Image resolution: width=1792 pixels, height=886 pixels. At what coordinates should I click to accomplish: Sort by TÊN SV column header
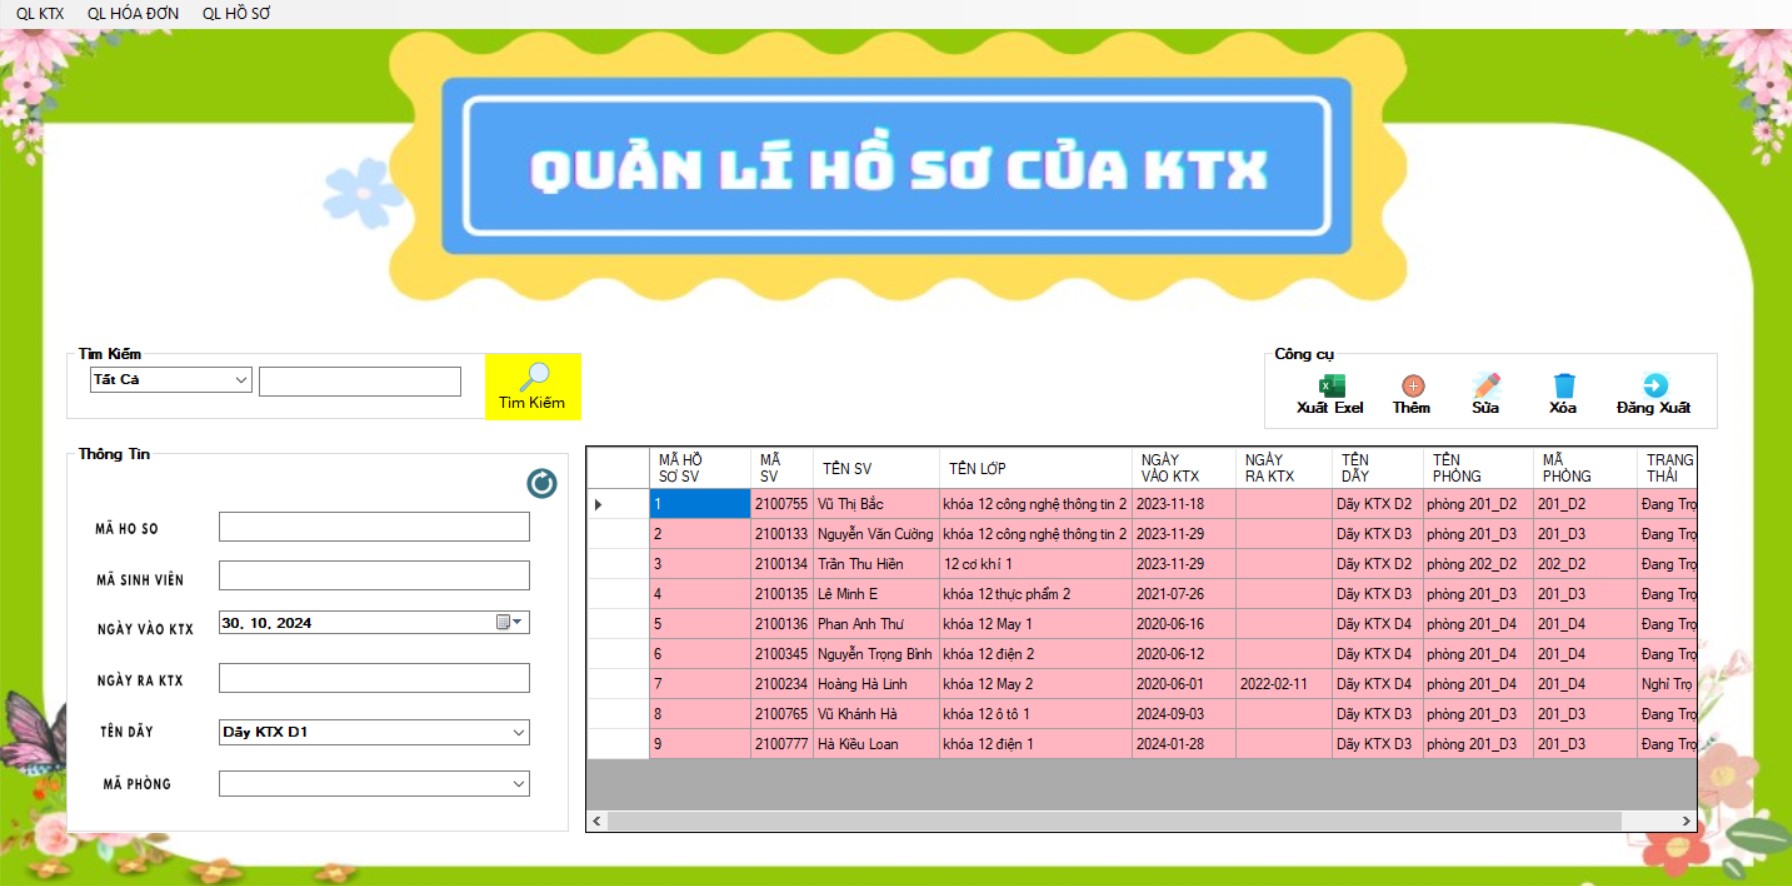pyautogui.click(x=876, y=468)
